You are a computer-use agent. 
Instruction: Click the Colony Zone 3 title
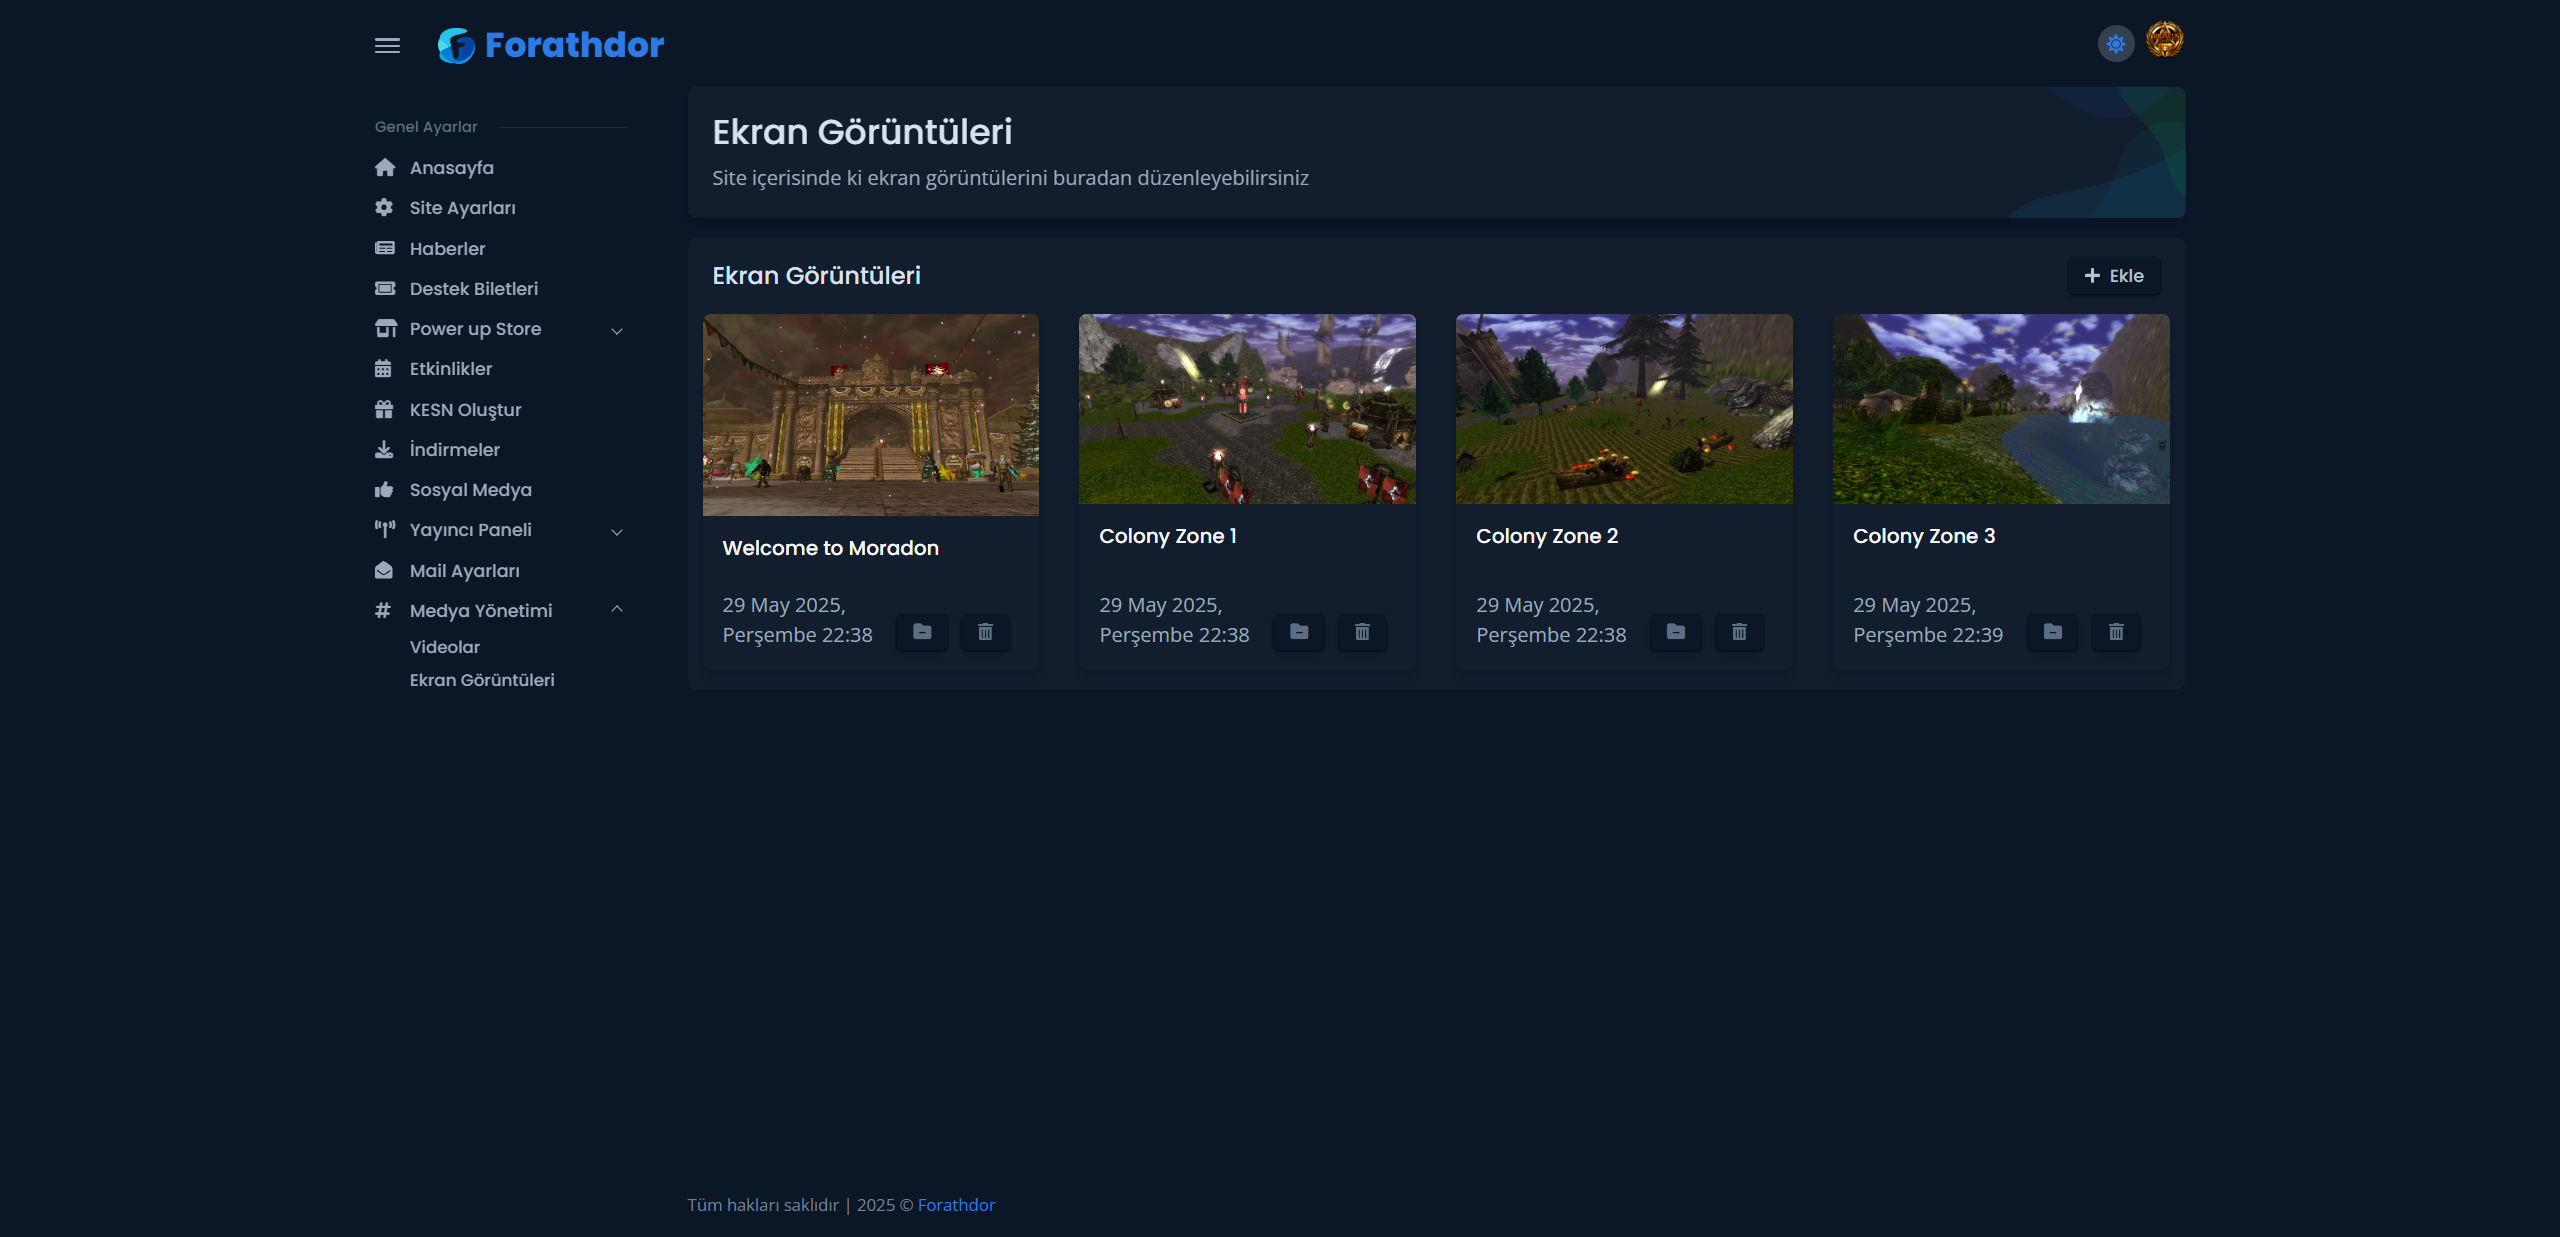1924,536
